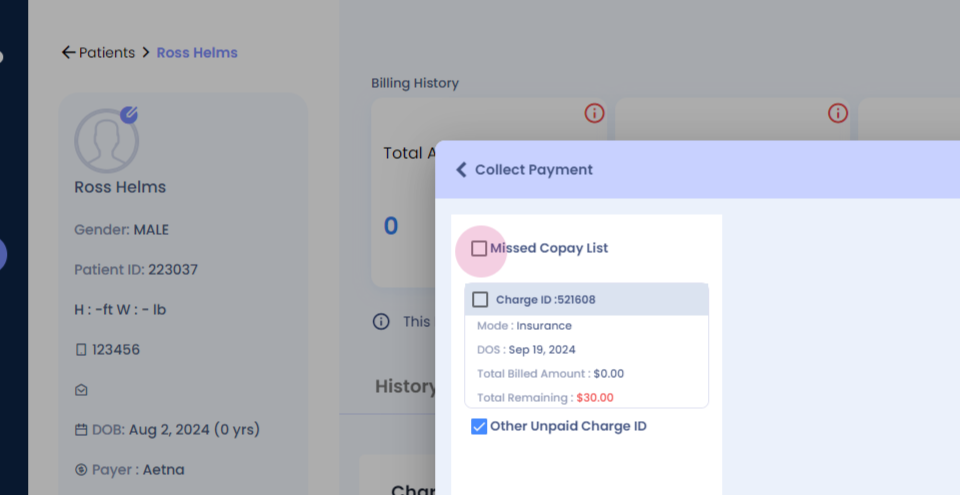
Task: Click the History tab heading
Action: click(405, 387)
